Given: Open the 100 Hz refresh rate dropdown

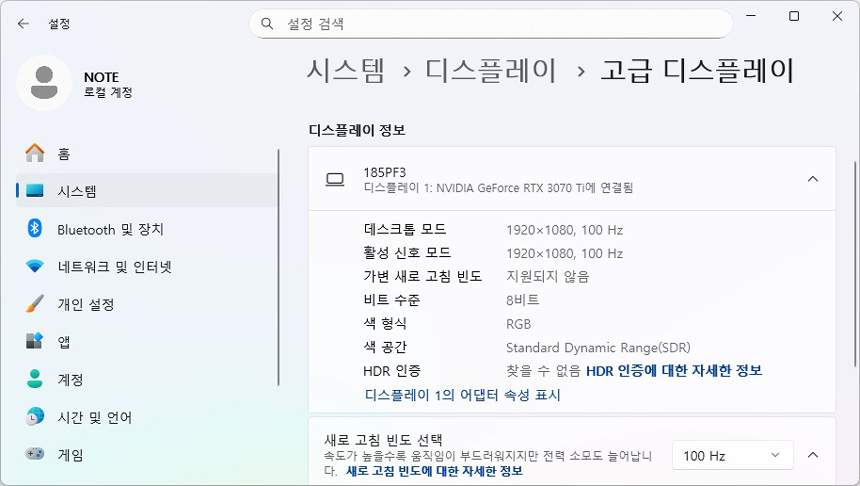Looking at the screenshot, I should click(731, 455).
